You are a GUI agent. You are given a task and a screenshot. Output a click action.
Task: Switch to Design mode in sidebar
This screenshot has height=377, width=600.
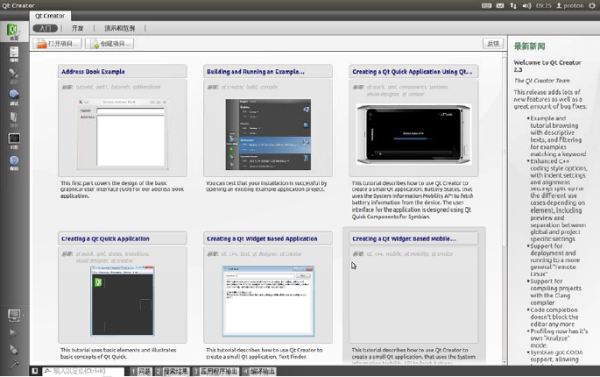[x=14, y=75]
